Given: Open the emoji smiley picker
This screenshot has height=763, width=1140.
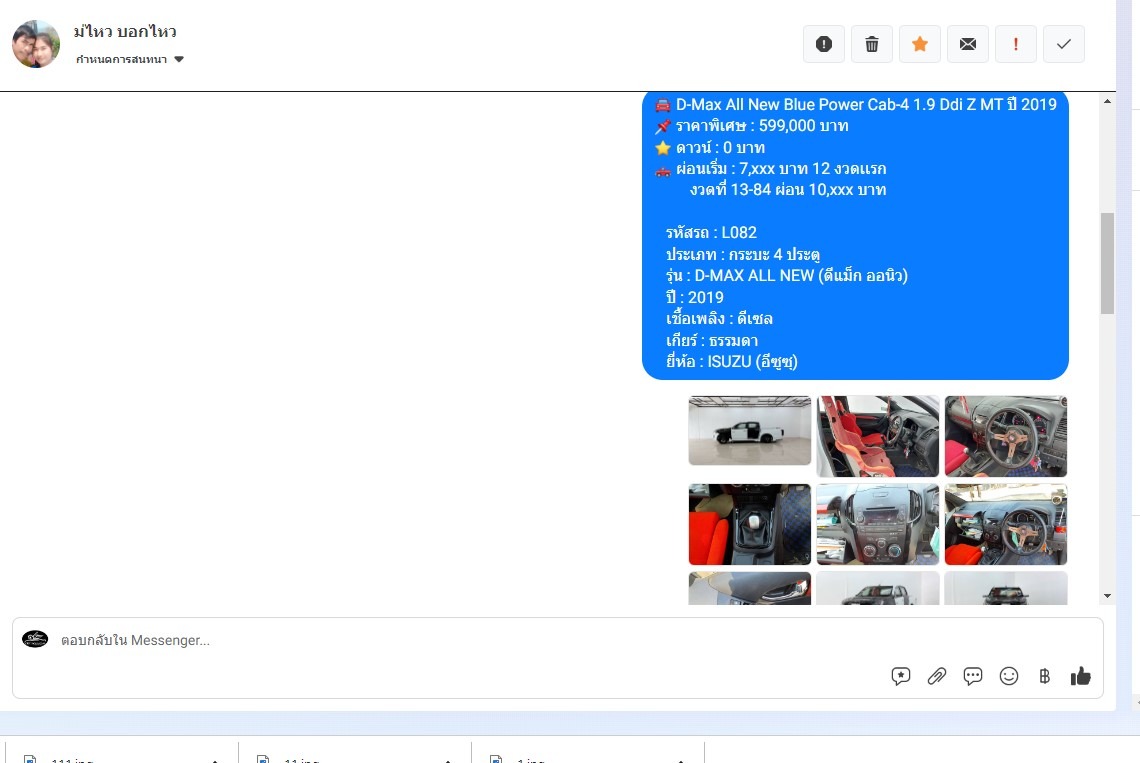Looking at the screenshot, I should [1008, 676].
